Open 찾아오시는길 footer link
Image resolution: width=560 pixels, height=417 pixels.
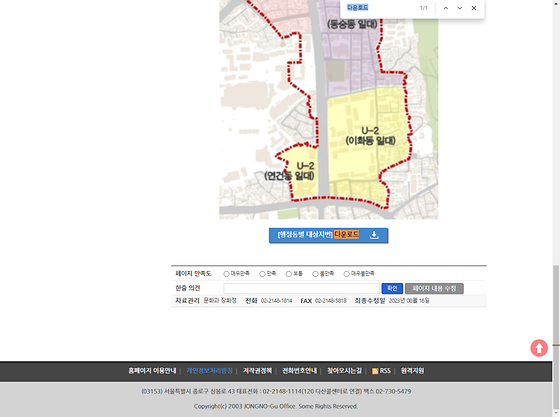pos(344,371)
